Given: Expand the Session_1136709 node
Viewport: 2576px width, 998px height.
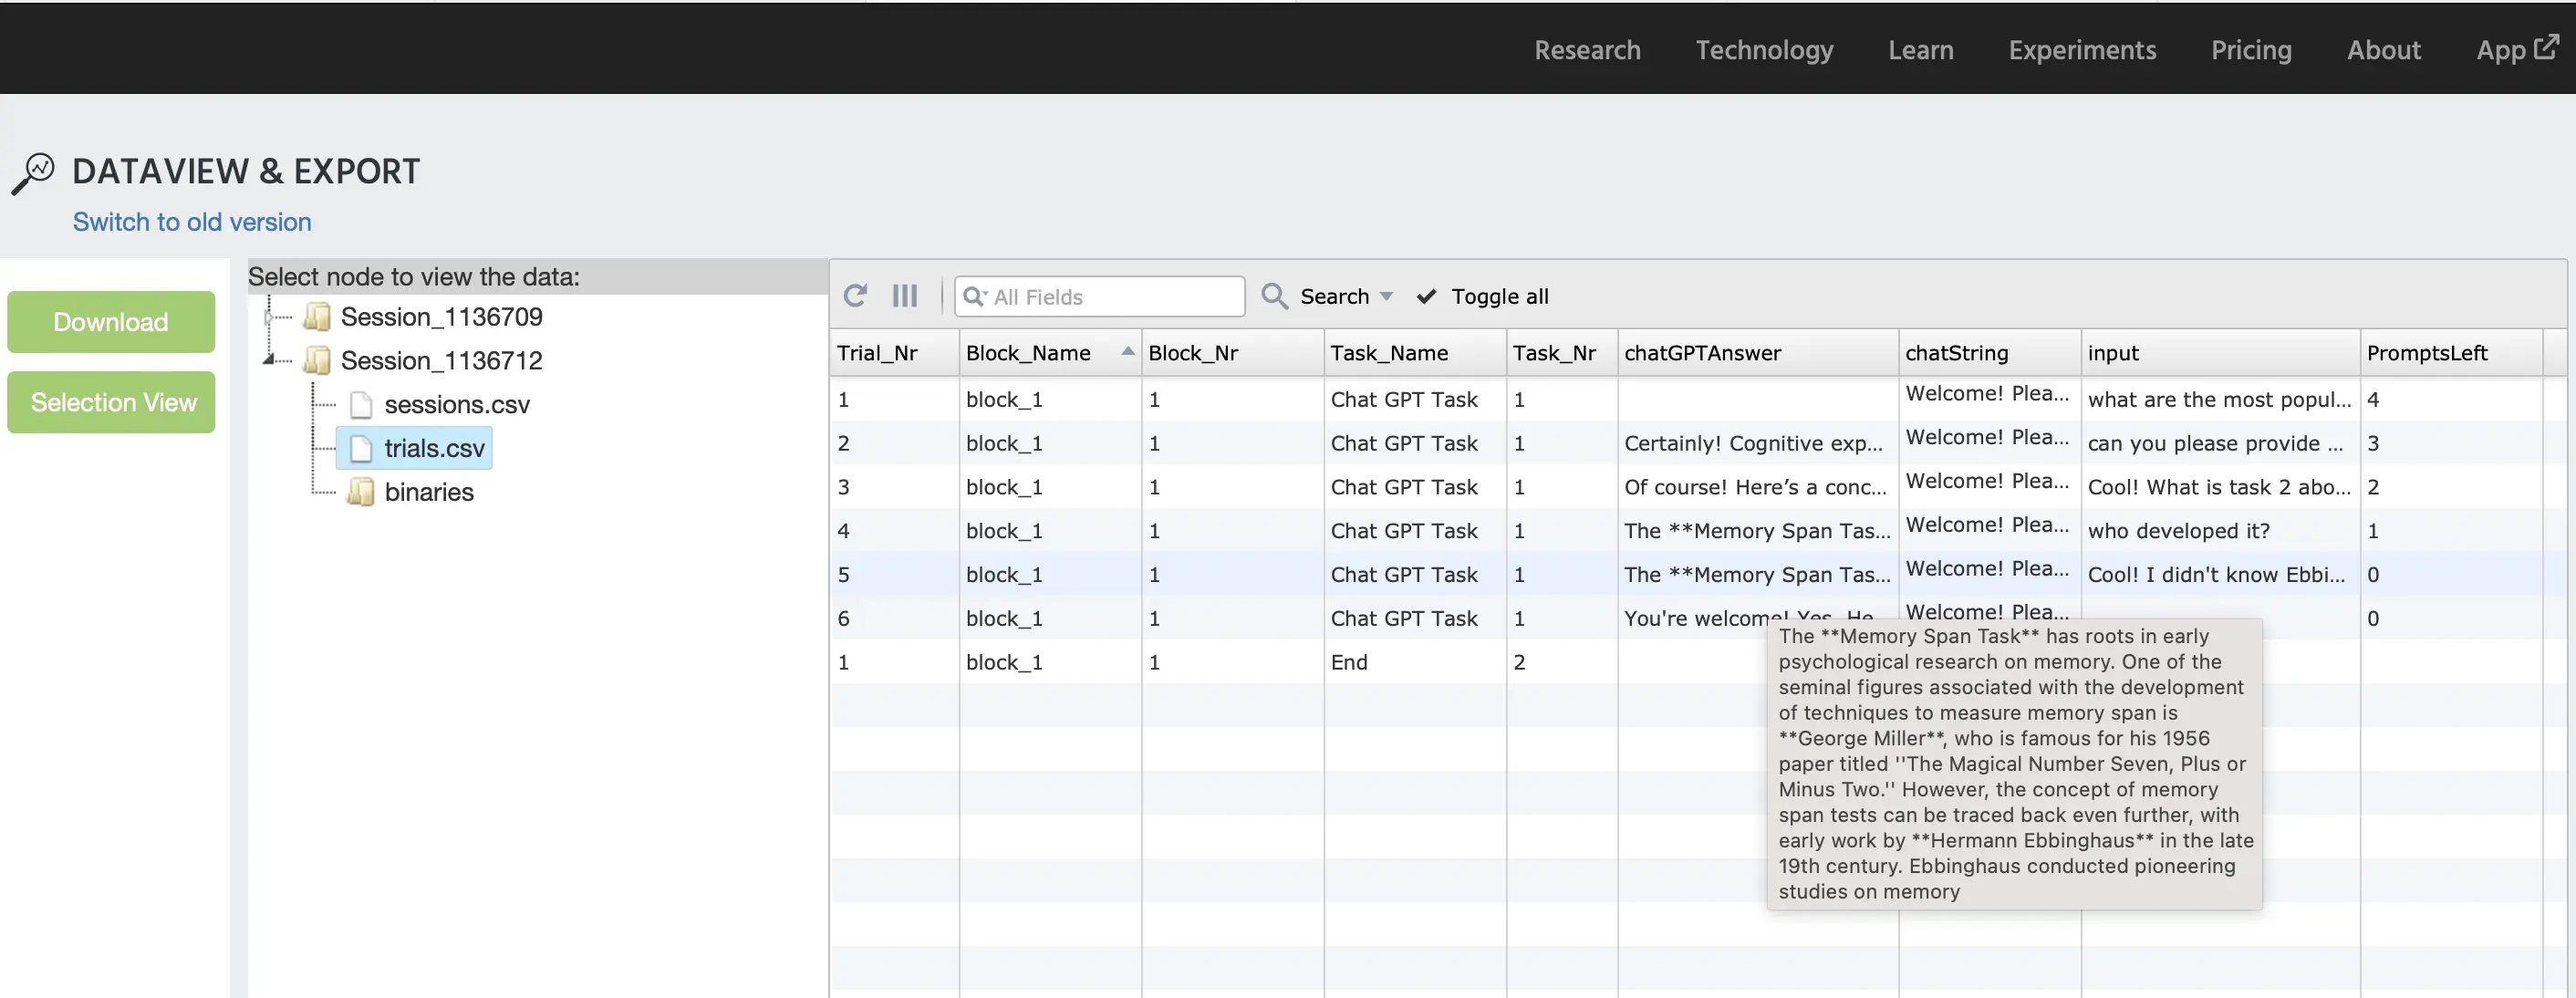Looking at the screenshot, I should pos(269,317).
